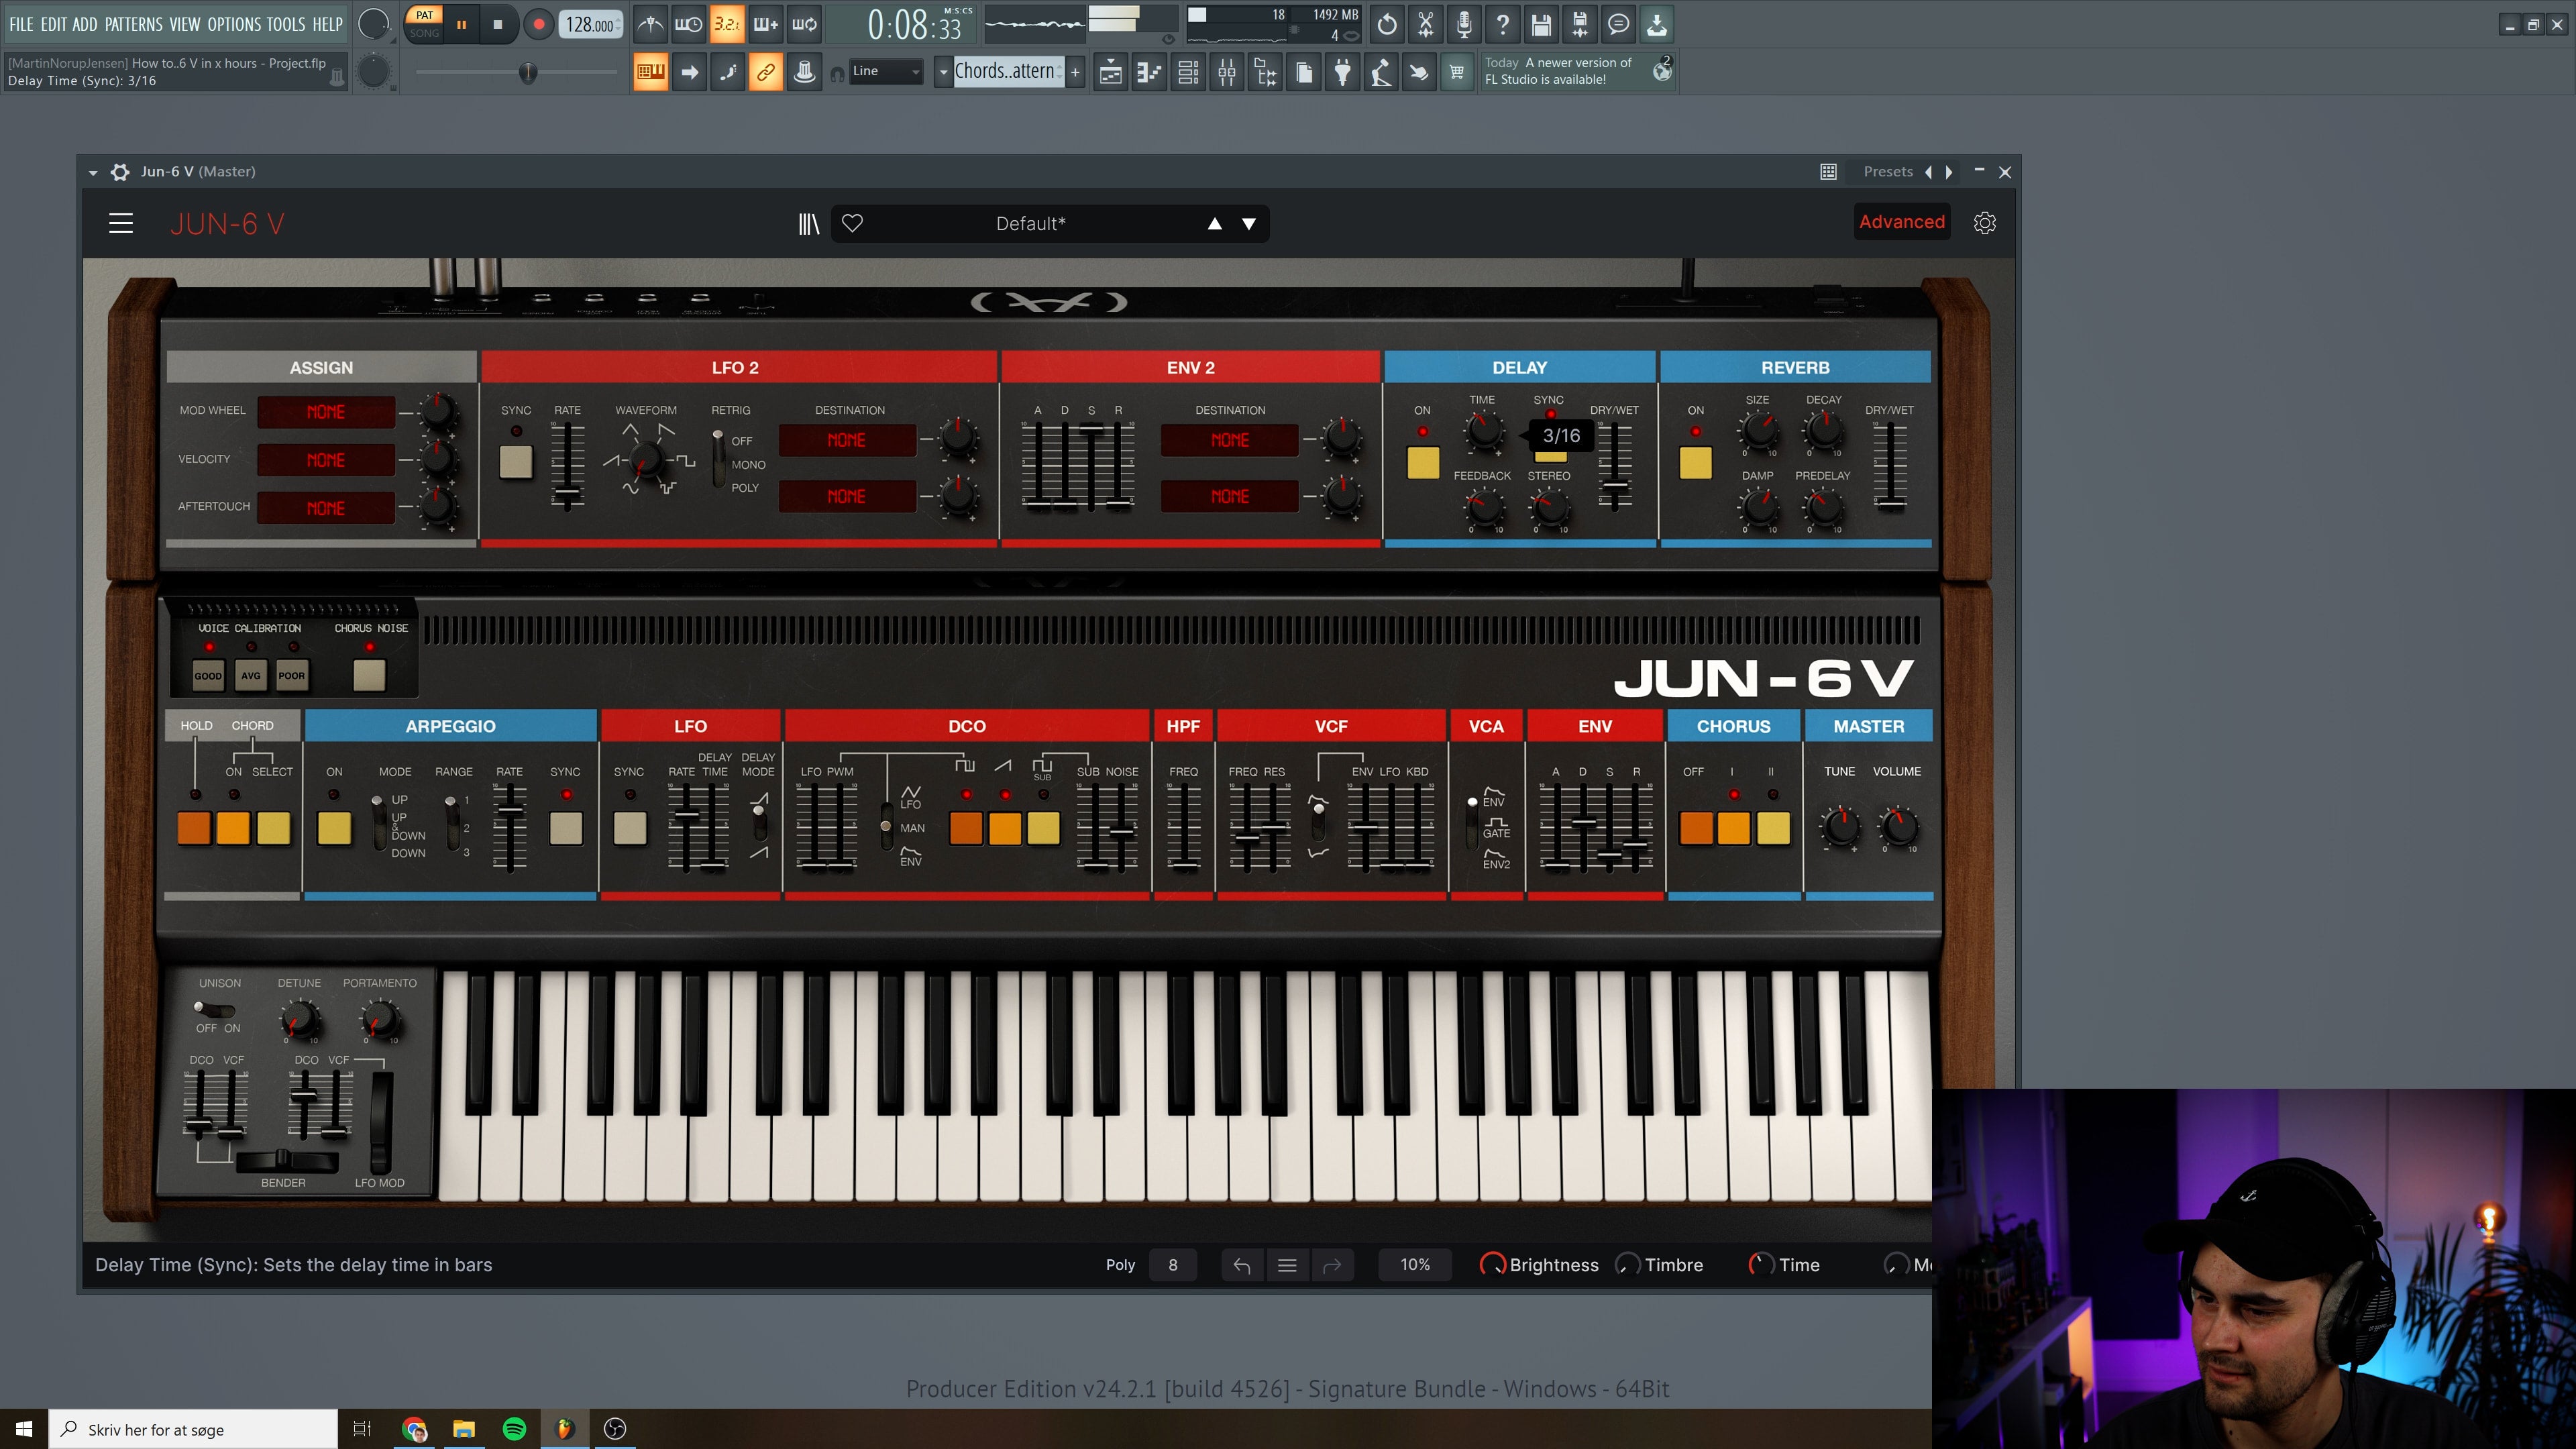Open the Mod Wheel assign destination
The height and width of the screenshot is (1449, 2576).
(326, 412)
